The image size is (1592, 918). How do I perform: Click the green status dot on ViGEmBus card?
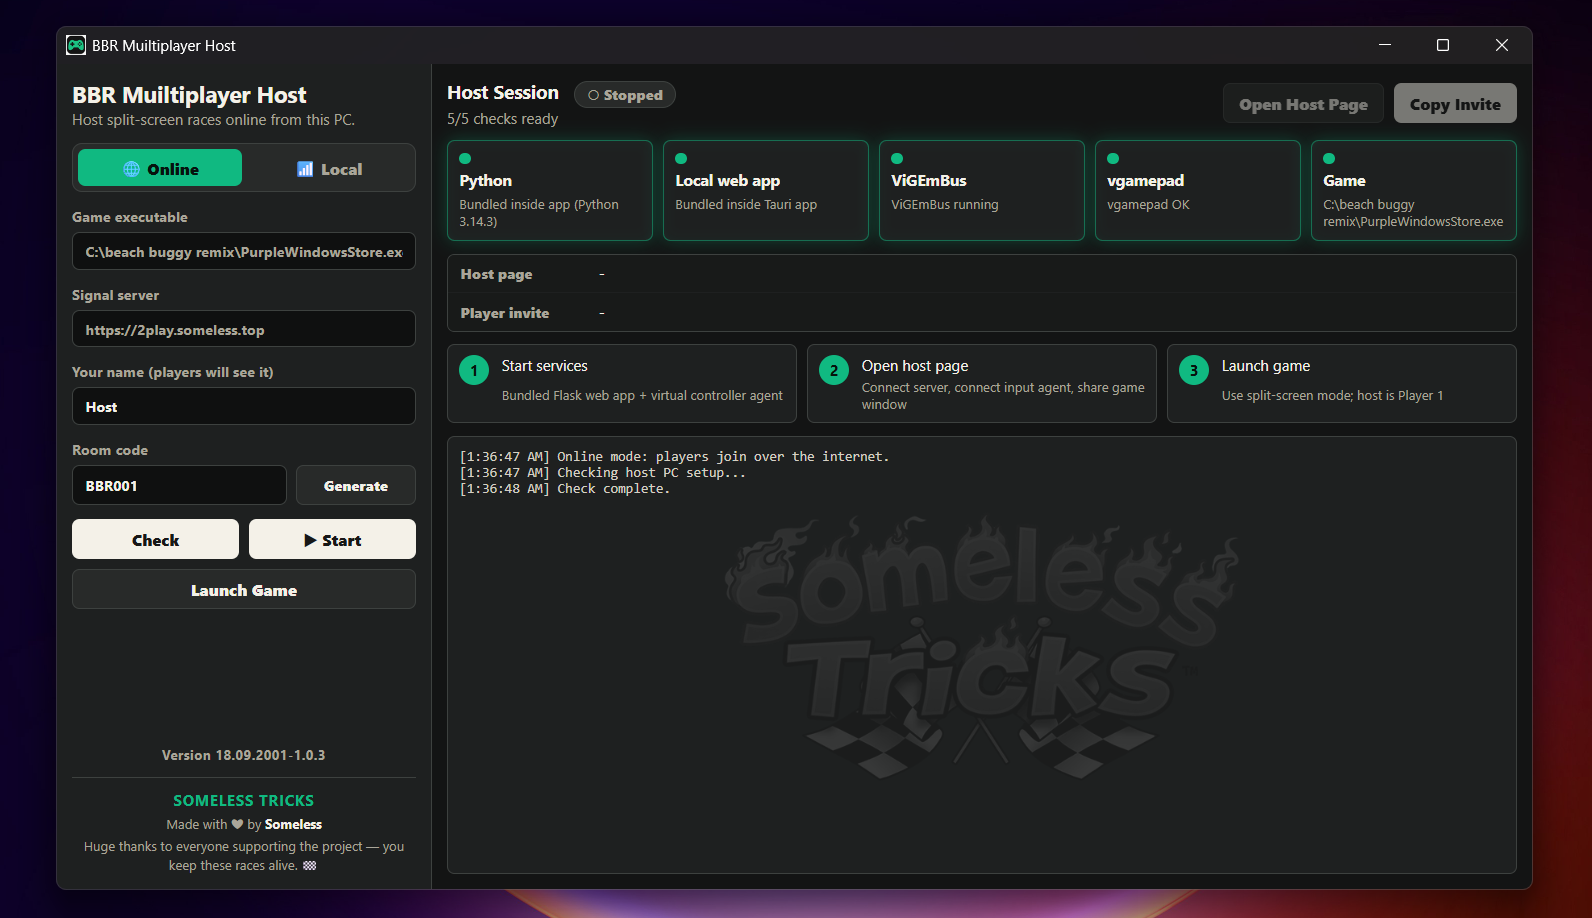pos(897,158)
